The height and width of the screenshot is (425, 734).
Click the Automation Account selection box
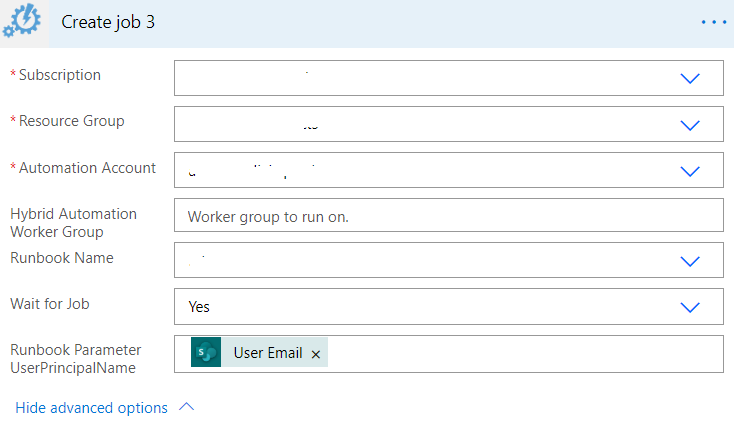tap(420, 171)
